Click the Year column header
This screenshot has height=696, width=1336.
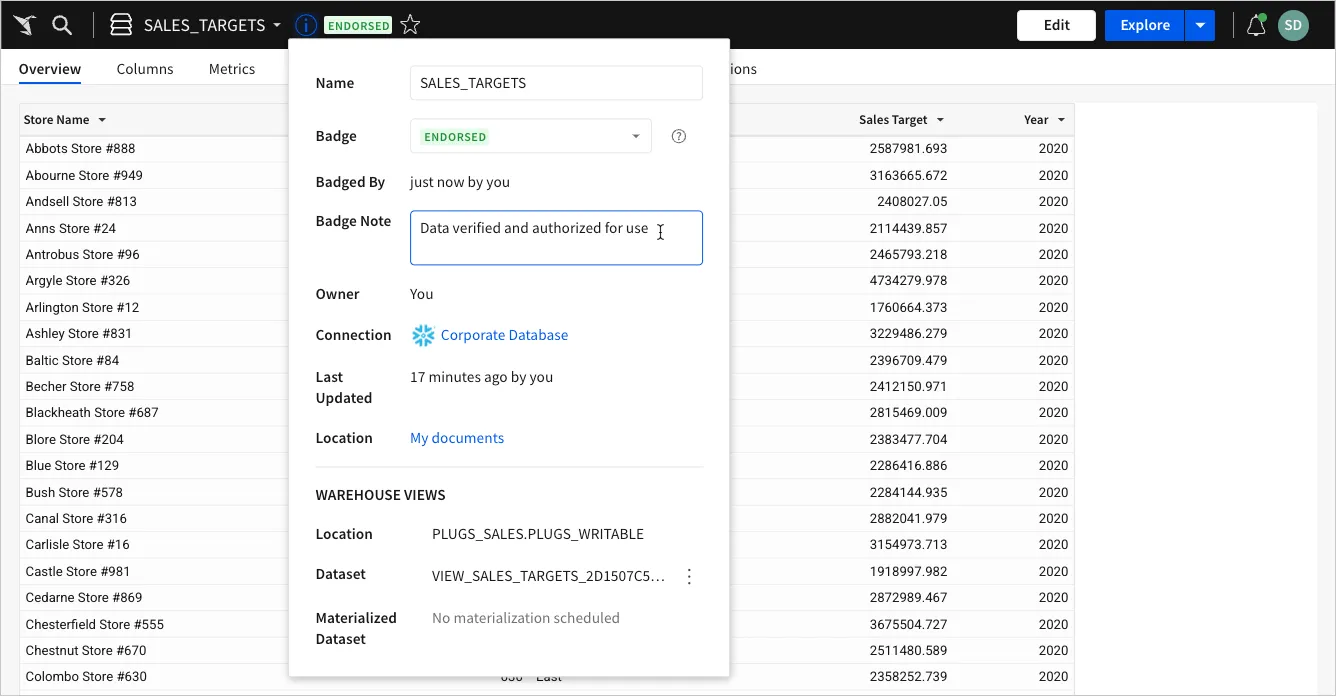1036,120
